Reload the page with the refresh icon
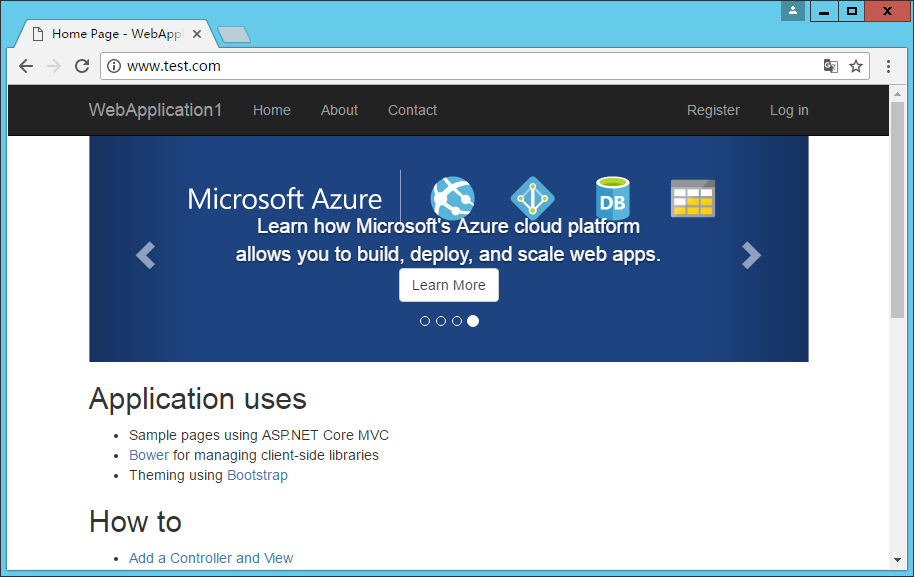The height and width of the screenshot is (577, 914). [x=82, y=66]
